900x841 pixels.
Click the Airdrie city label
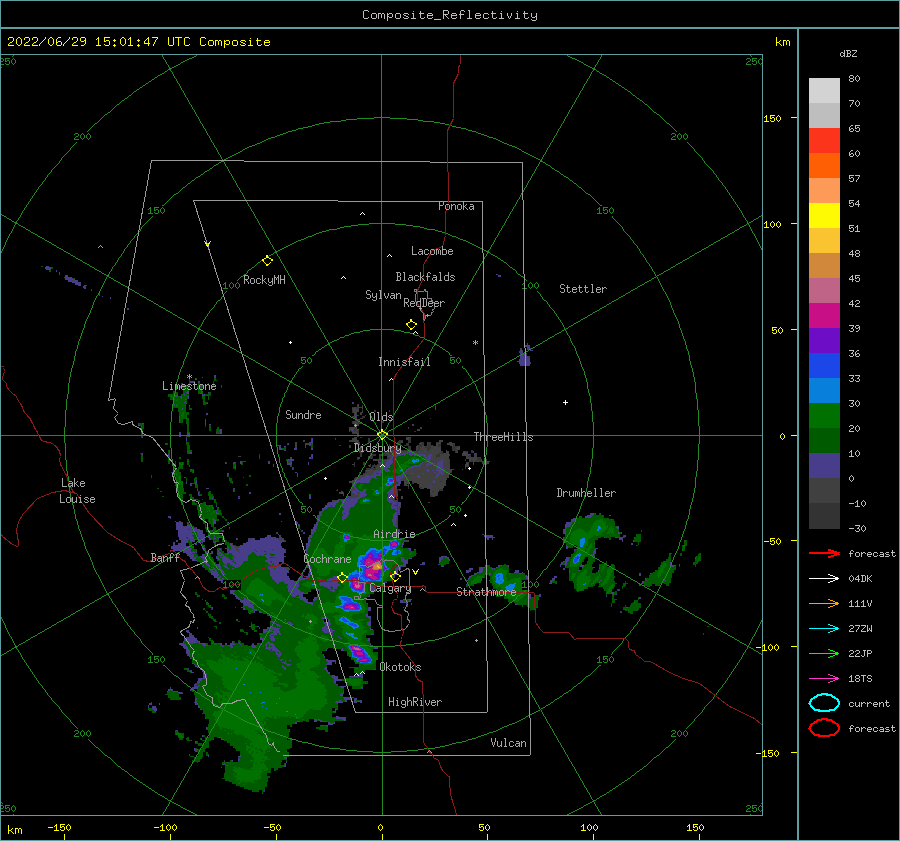tap(394, 534)
